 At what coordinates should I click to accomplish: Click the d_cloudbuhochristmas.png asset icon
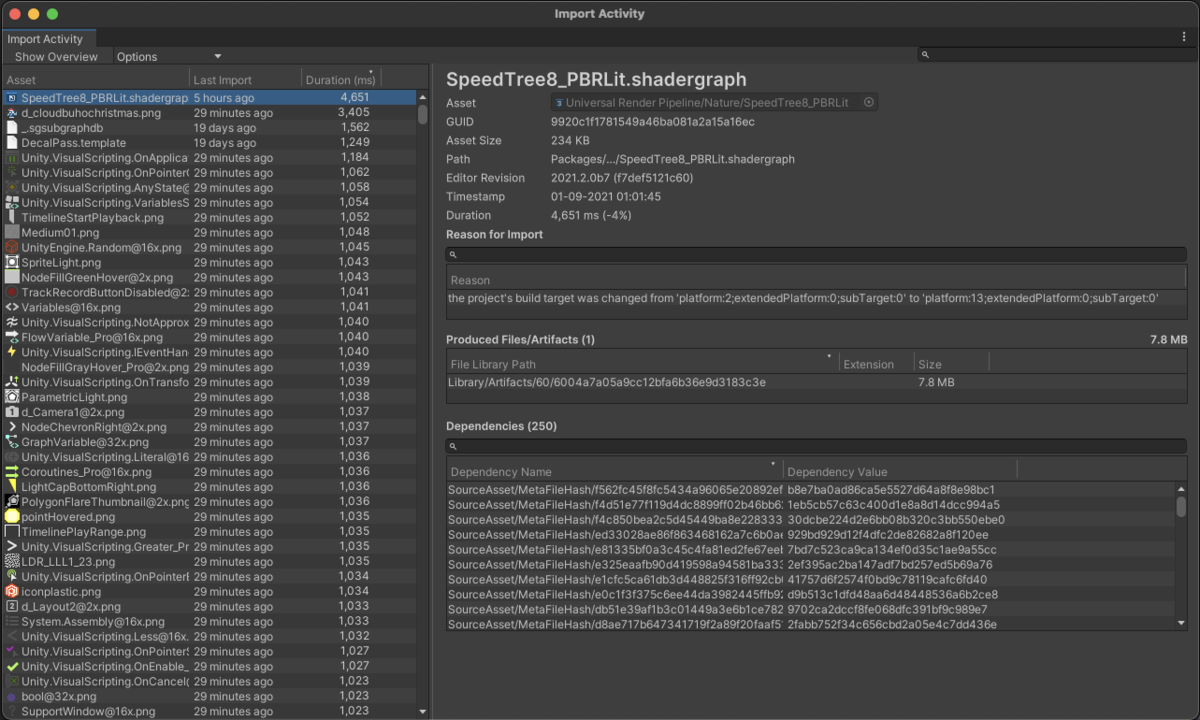tap(12, 113)
